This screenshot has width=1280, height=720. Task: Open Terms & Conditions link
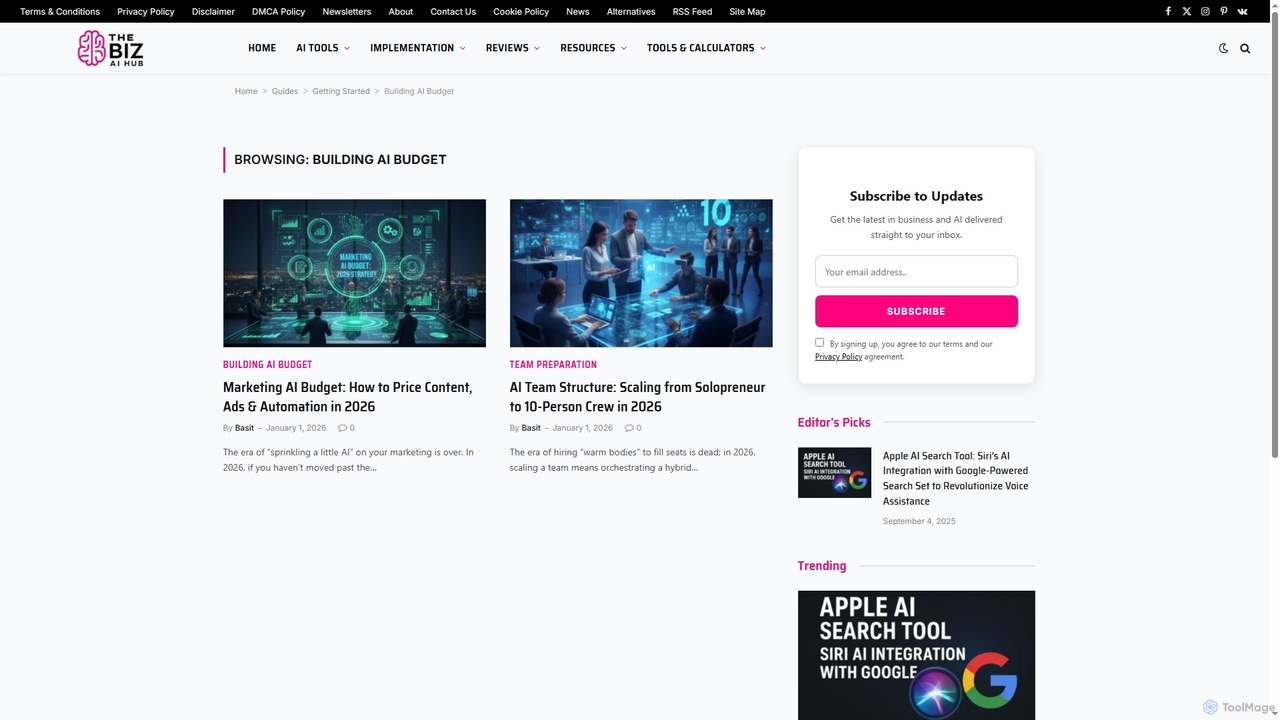point(60,11)
